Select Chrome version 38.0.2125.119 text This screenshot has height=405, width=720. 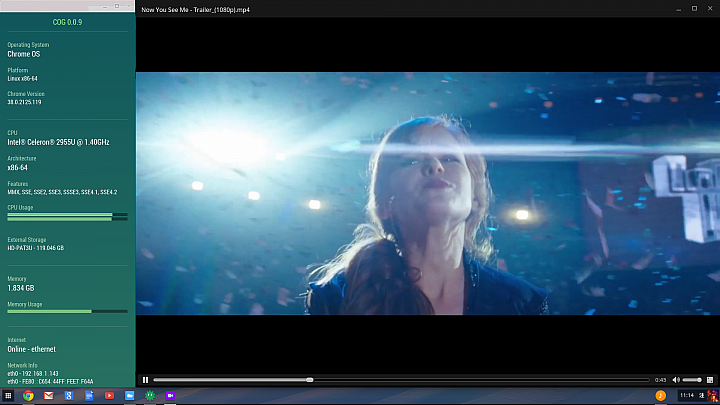(x=24, y=102)
